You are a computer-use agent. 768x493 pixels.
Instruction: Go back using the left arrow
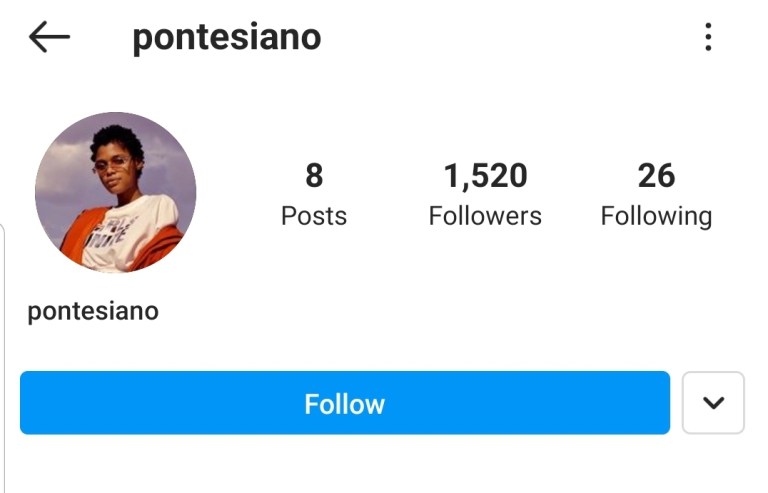[49, 38]
